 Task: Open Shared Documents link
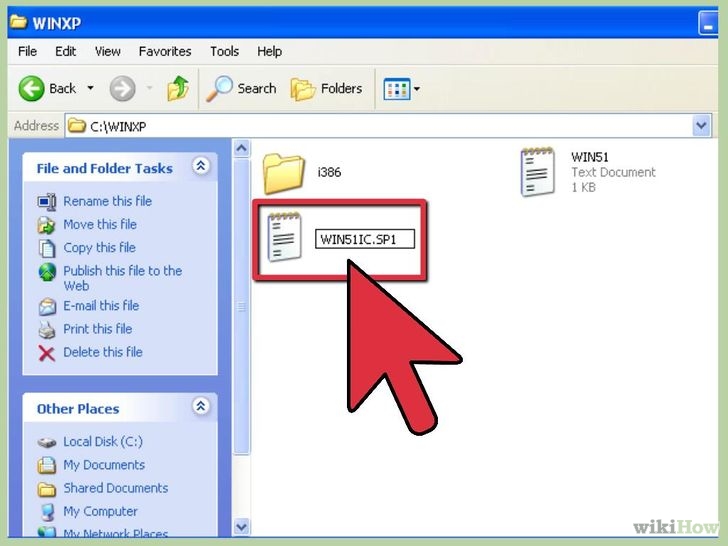[x=116, y=488]
